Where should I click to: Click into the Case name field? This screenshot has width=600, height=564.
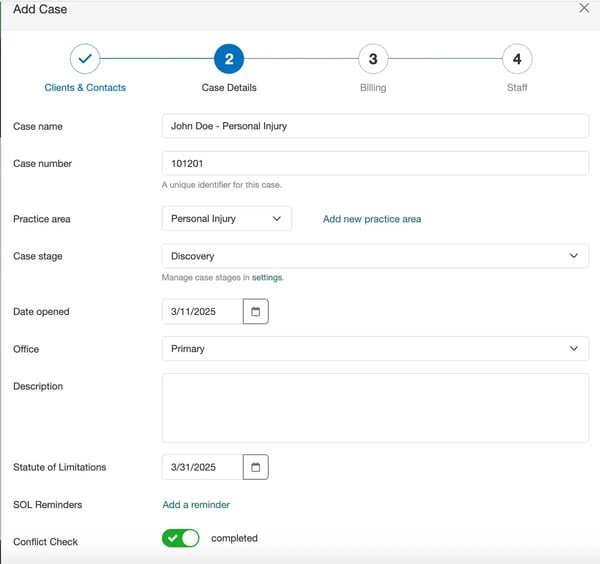click(x=374, y=126)
